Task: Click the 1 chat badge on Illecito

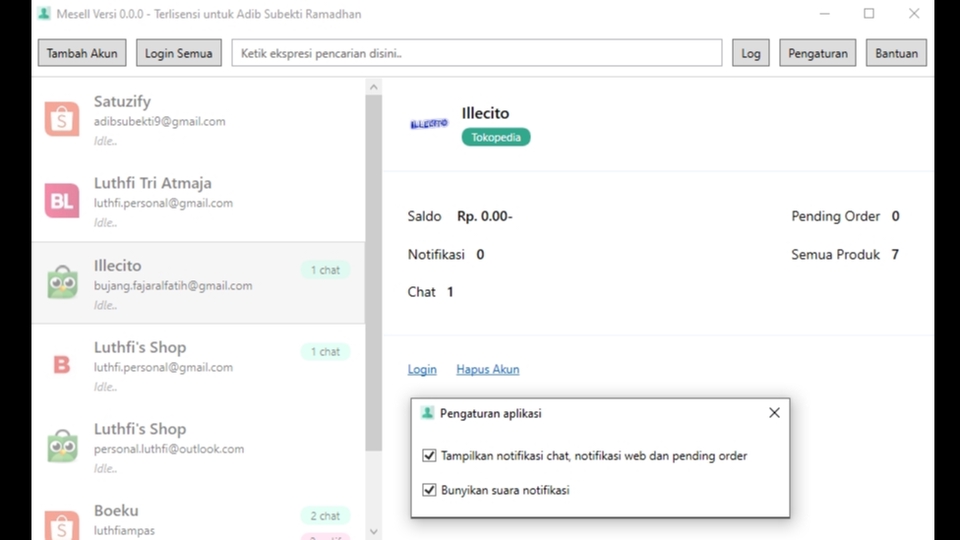Action: (325, 270)
